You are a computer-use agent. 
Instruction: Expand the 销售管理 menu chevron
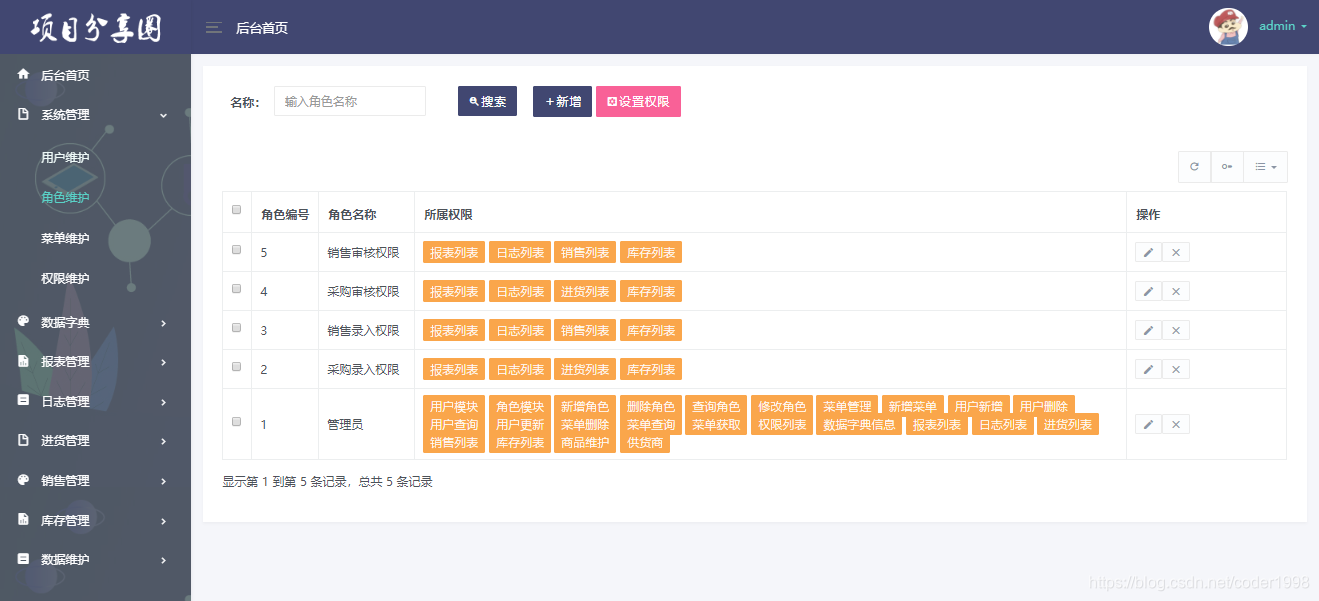tap(163, 481)
